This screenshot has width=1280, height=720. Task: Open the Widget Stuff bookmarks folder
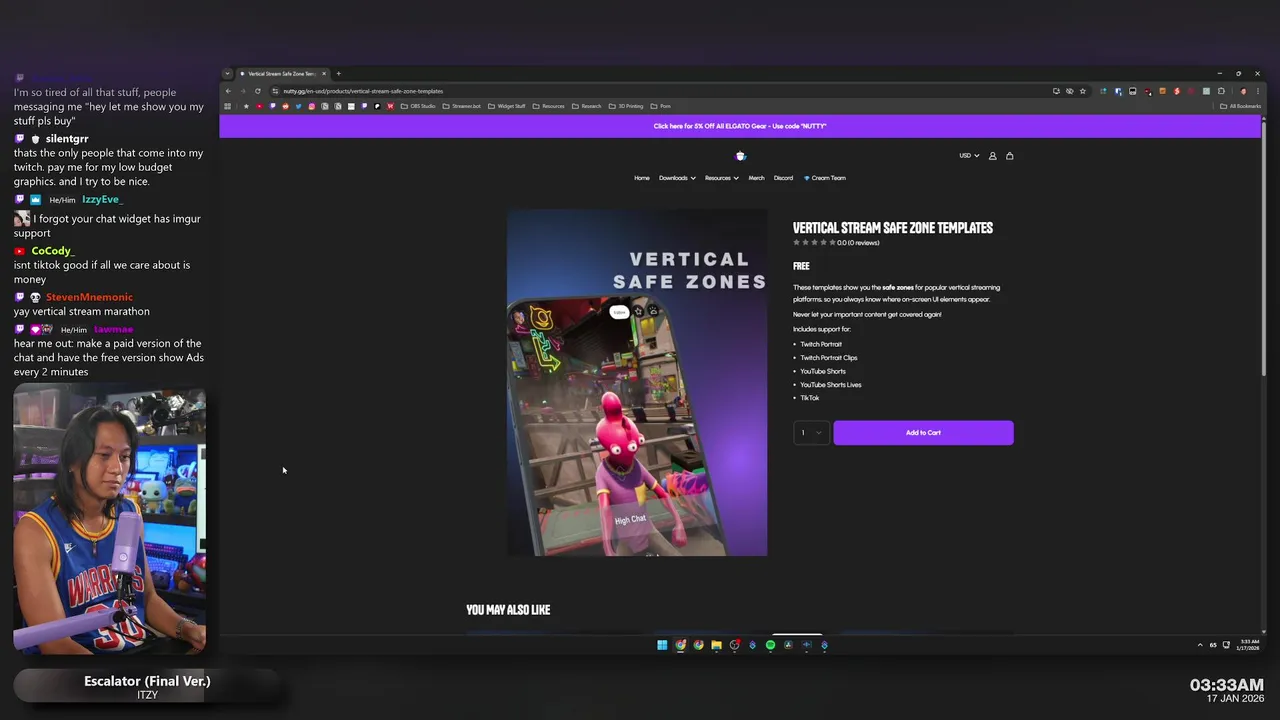point(506,106)
